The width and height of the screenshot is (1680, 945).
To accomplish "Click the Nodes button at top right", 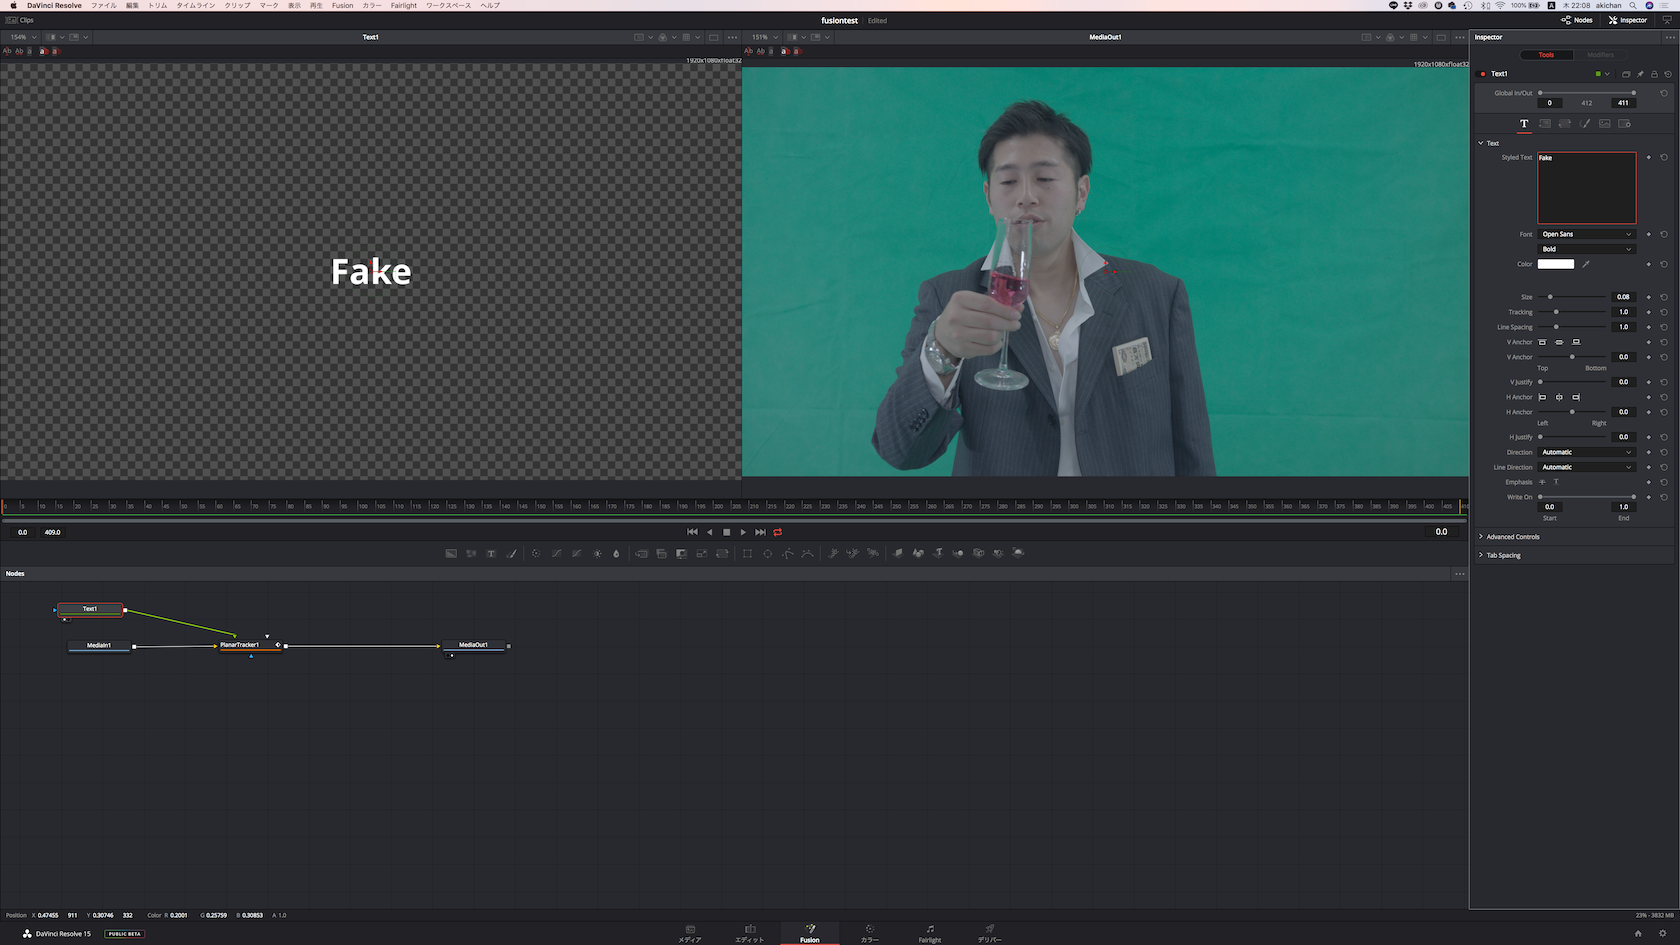I will click(x=1577, y=20).
